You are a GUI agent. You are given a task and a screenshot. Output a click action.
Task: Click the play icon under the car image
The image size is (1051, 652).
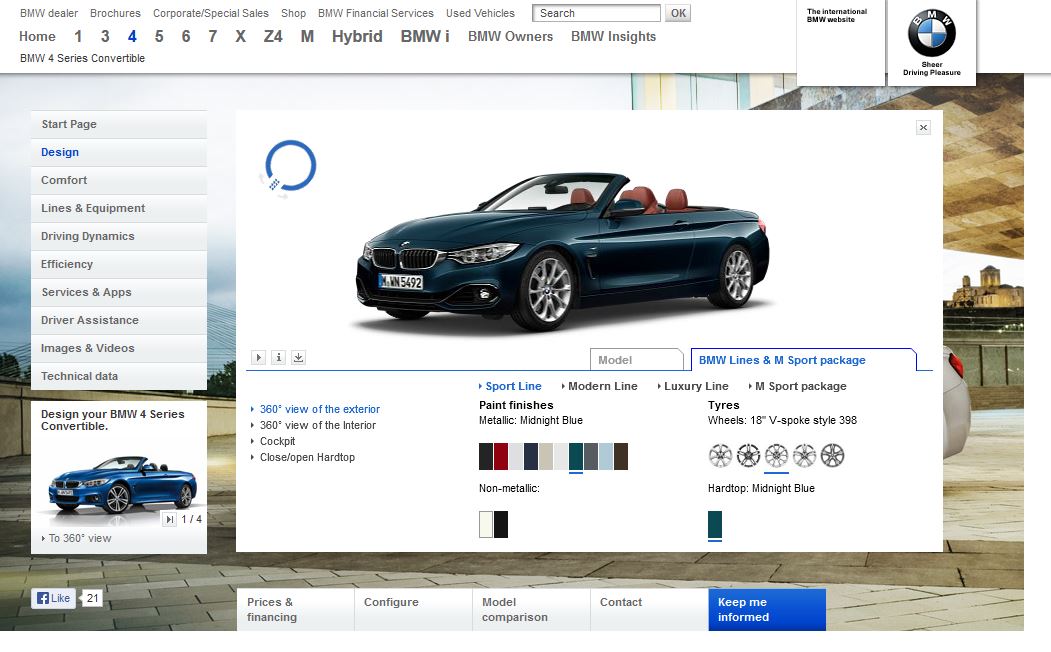[x=259, y=357]
